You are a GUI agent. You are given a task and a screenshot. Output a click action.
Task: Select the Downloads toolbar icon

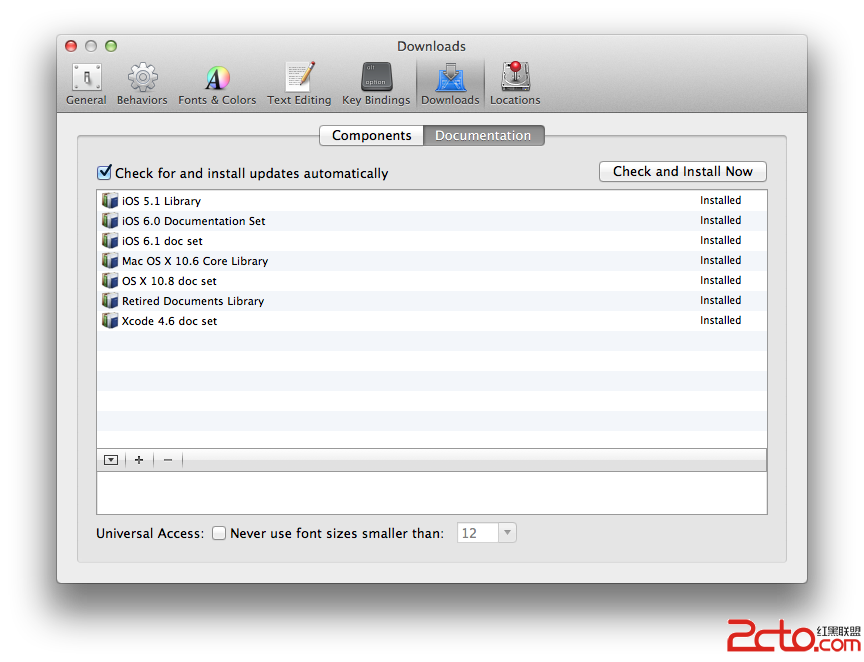tap(450, 84)
